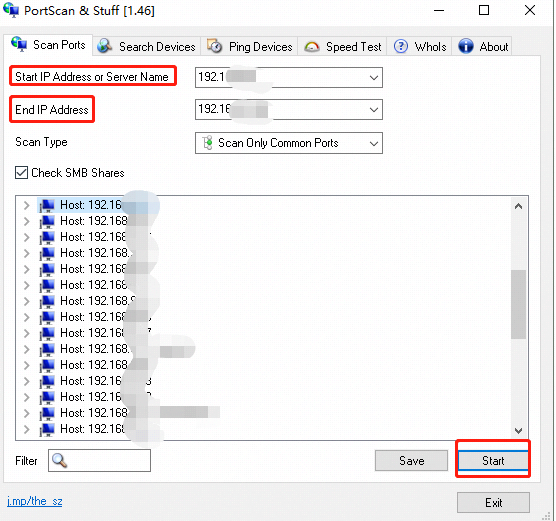Click the scroll down arrow of host list
Screen dimensions: 556x521
[518, 431]
